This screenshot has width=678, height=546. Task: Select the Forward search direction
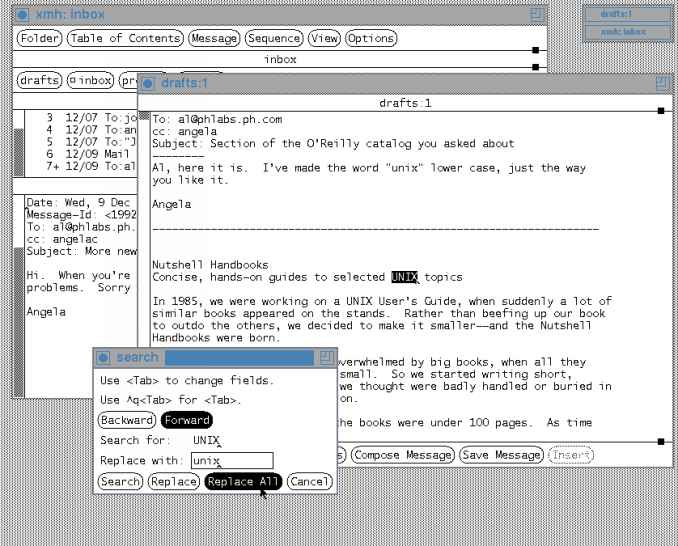[188, 420]
